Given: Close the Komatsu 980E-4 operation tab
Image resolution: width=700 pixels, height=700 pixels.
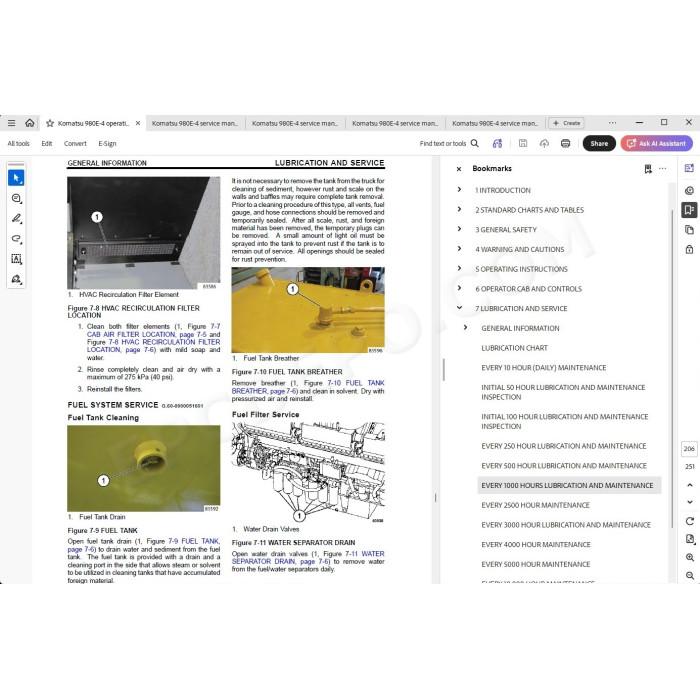Looking at the screenshot, I should [138, 123].
